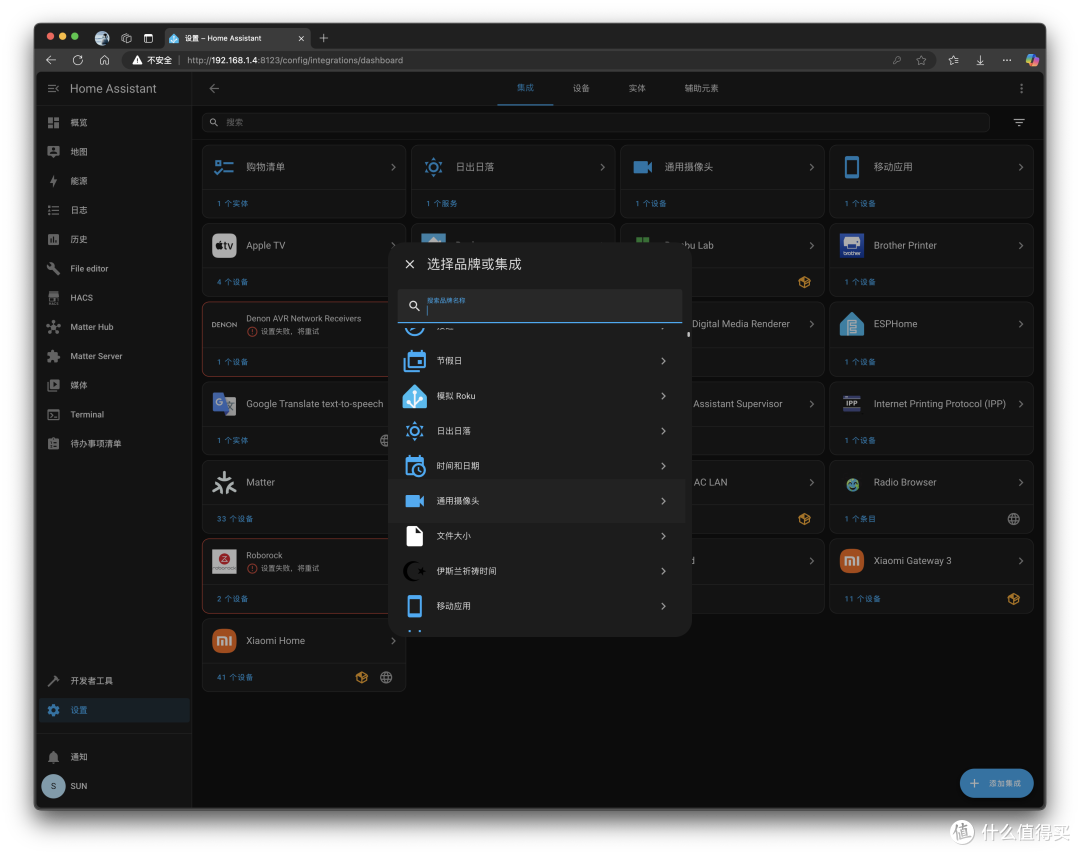Click the 33 个设备 link under Matter
This screenshot has width=1080, height=855.
click(x=235, y=519)
